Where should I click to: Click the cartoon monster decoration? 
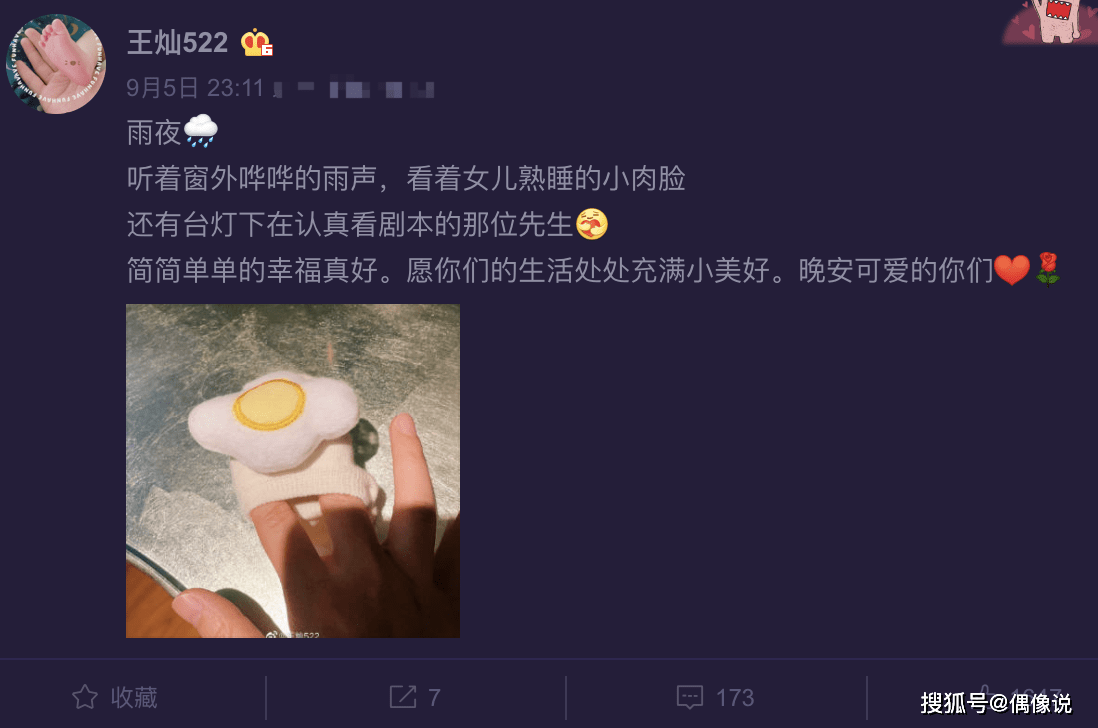pos(1049,22)
